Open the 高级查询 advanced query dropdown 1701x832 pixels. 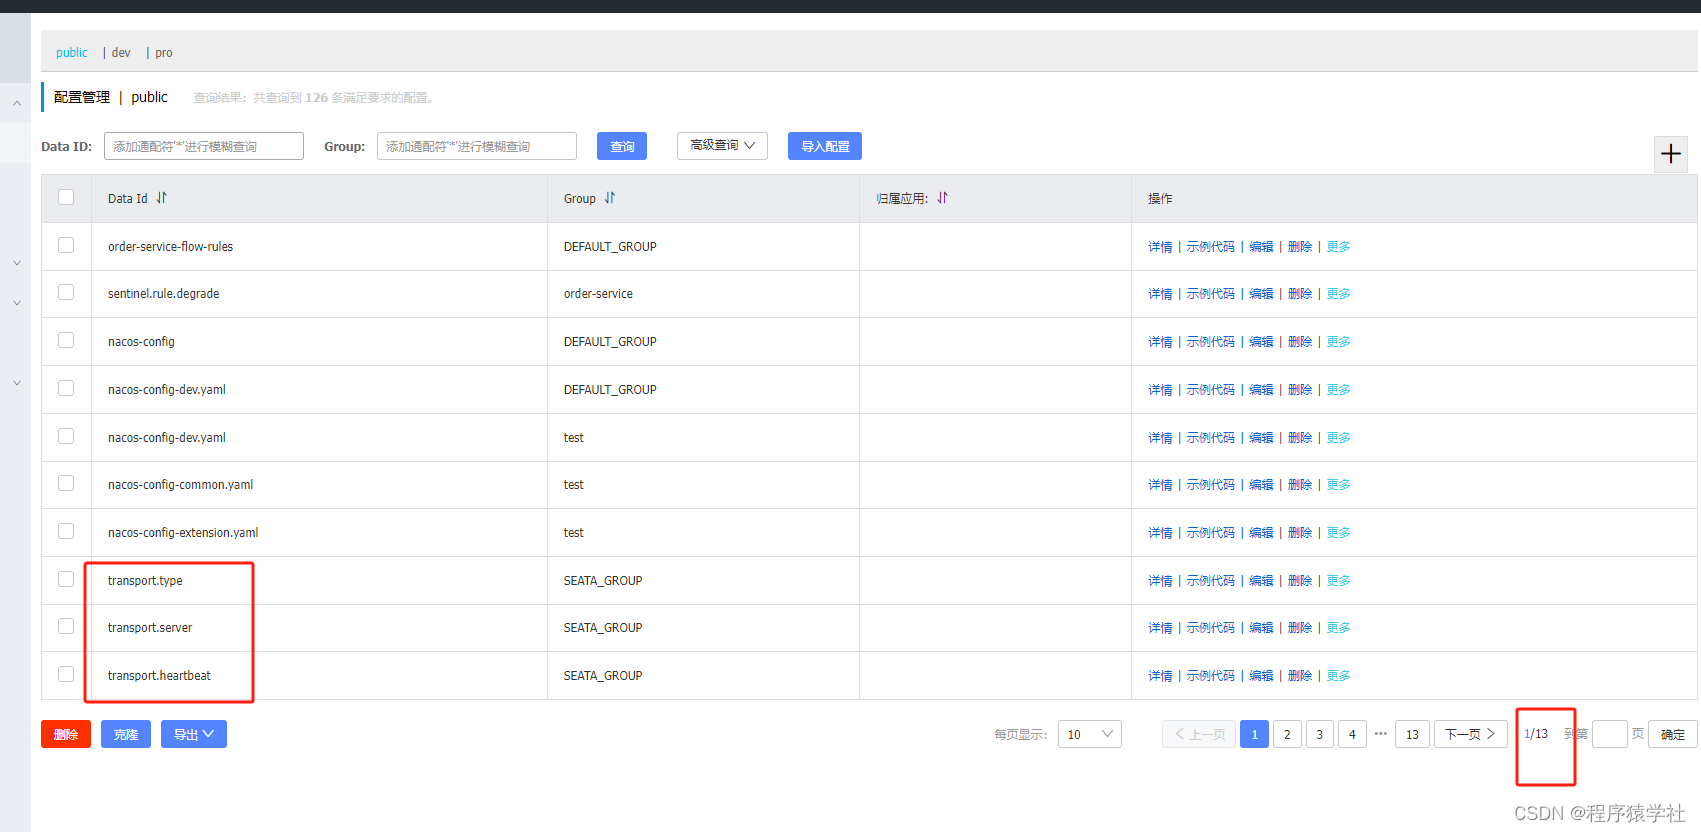click(722, 146)
